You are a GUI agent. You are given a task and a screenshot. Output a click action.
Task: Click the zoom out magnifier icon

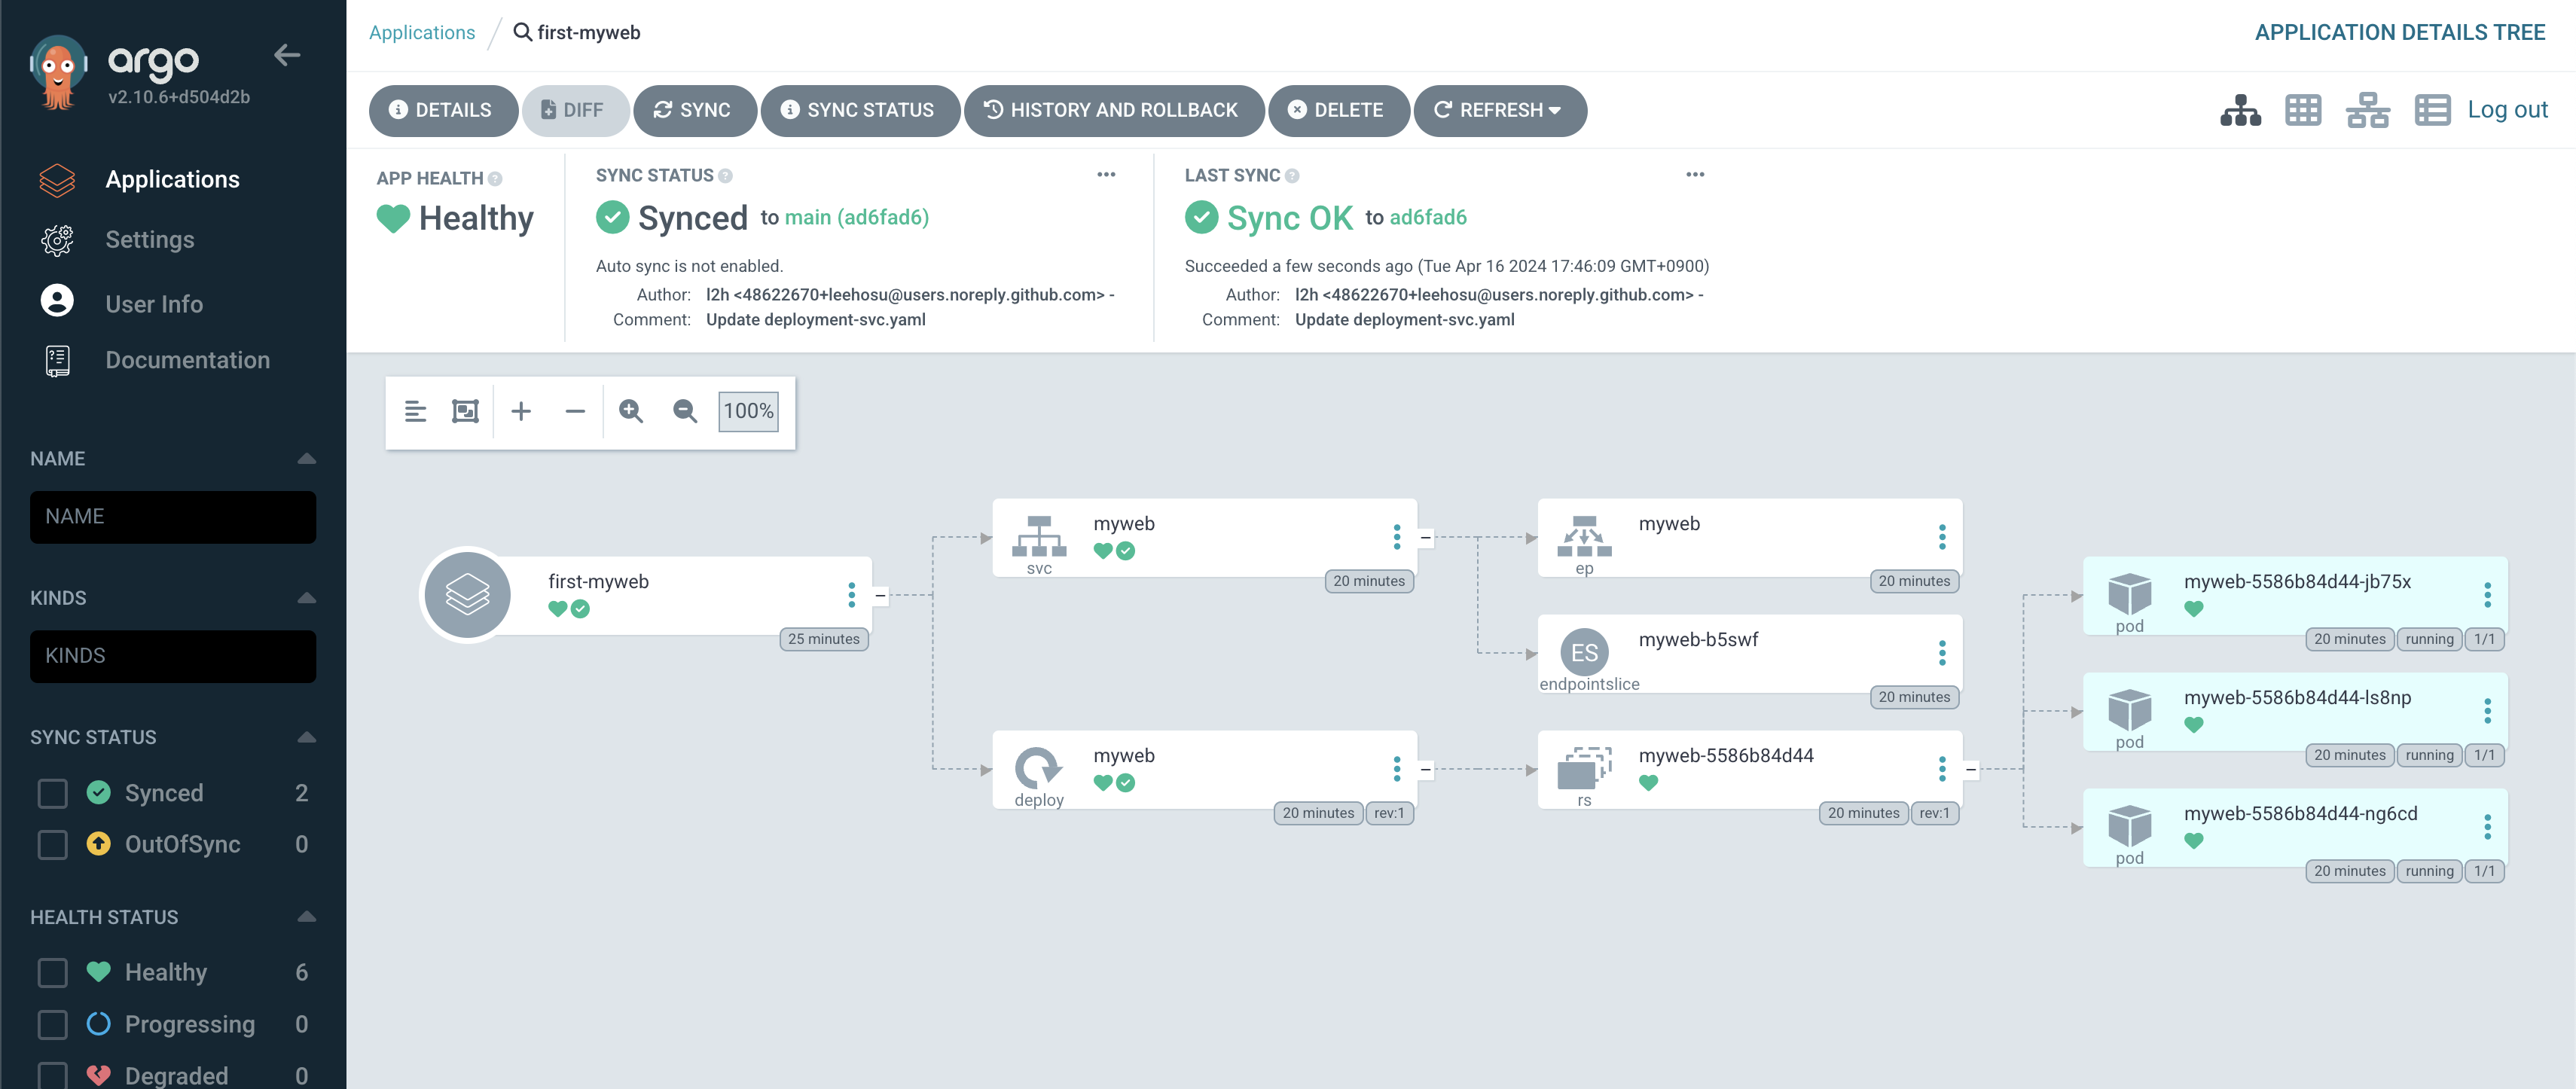click(x=684, y=411)
